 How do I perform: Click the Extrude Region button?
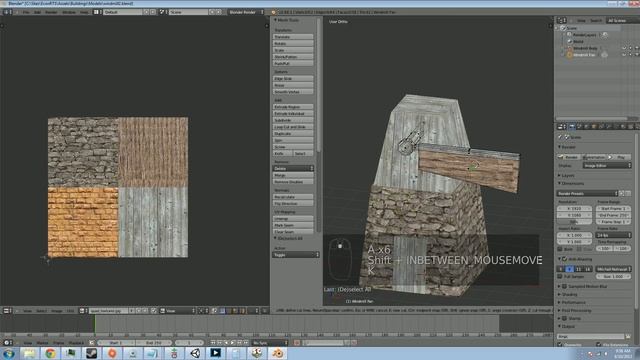click(x=293, y=107)
